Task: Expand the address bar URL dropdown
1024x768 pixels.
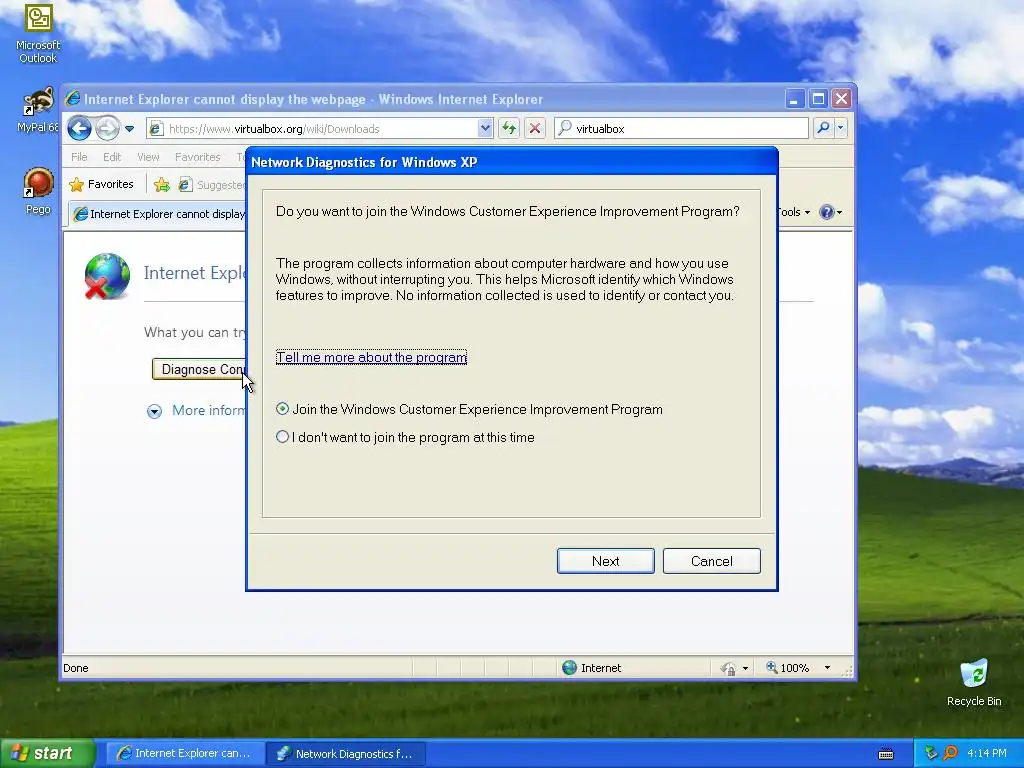Action: pyautogui.click(x=485, y=128)
